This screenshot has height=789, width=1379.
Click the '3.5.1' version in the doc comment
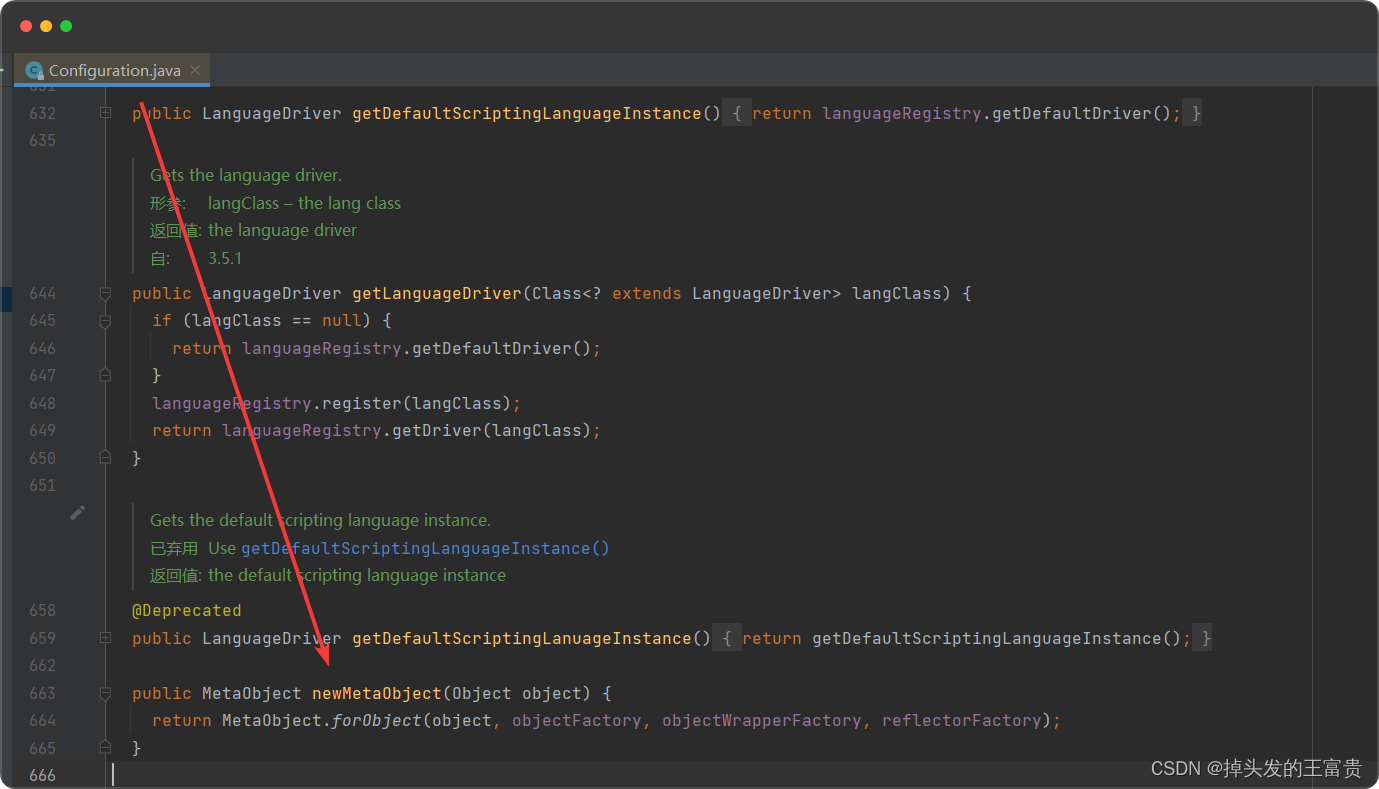(225, 258)
